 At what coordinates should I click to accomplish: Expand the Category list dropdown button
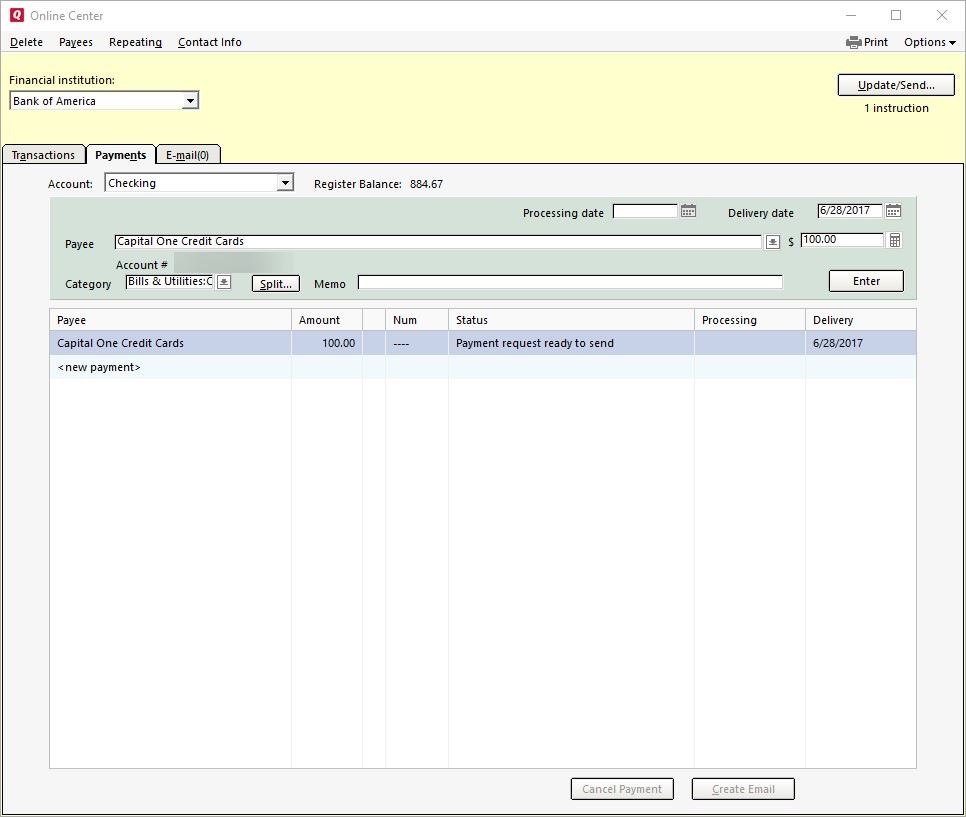coord(224,282)
